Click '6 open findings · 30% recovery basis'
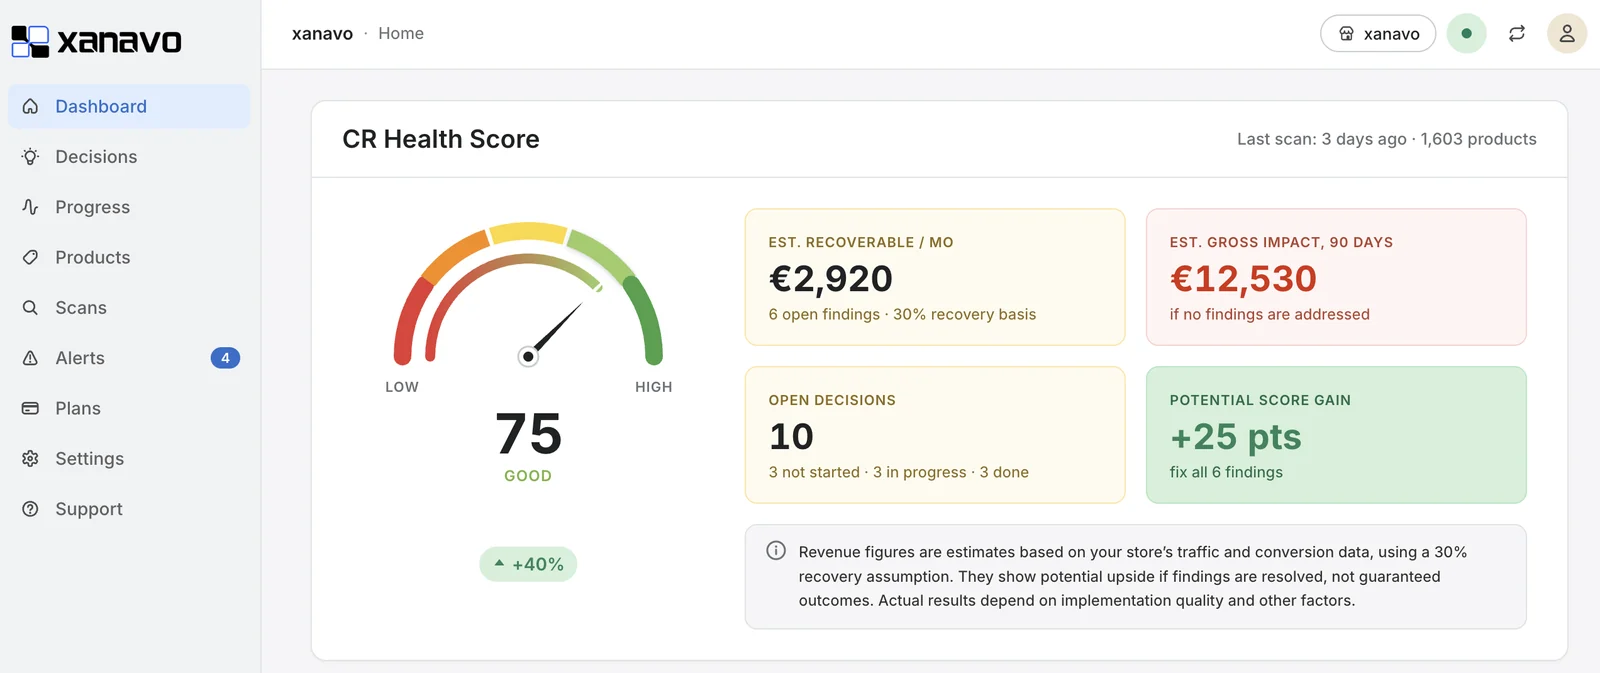The image size is (1600, 673). tap(902, 314)
